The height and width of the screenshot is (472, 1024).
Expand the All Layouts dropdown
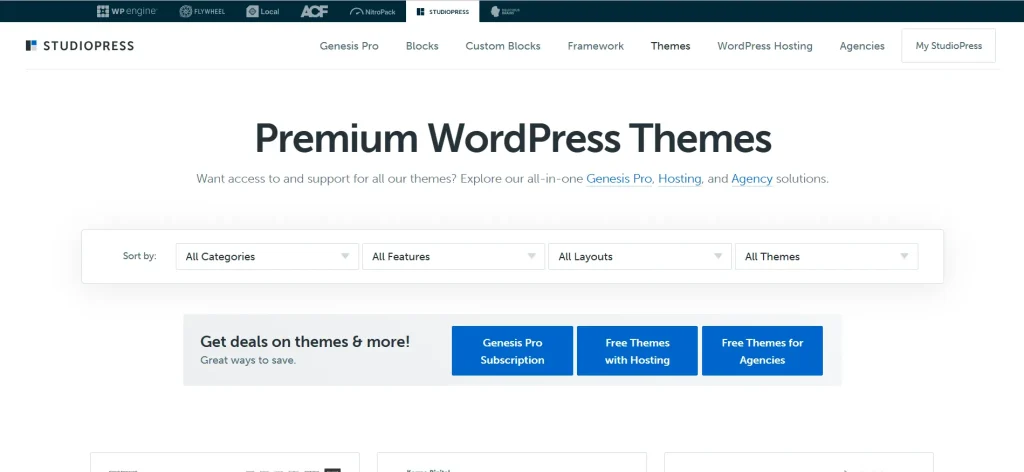coord(639,257)
